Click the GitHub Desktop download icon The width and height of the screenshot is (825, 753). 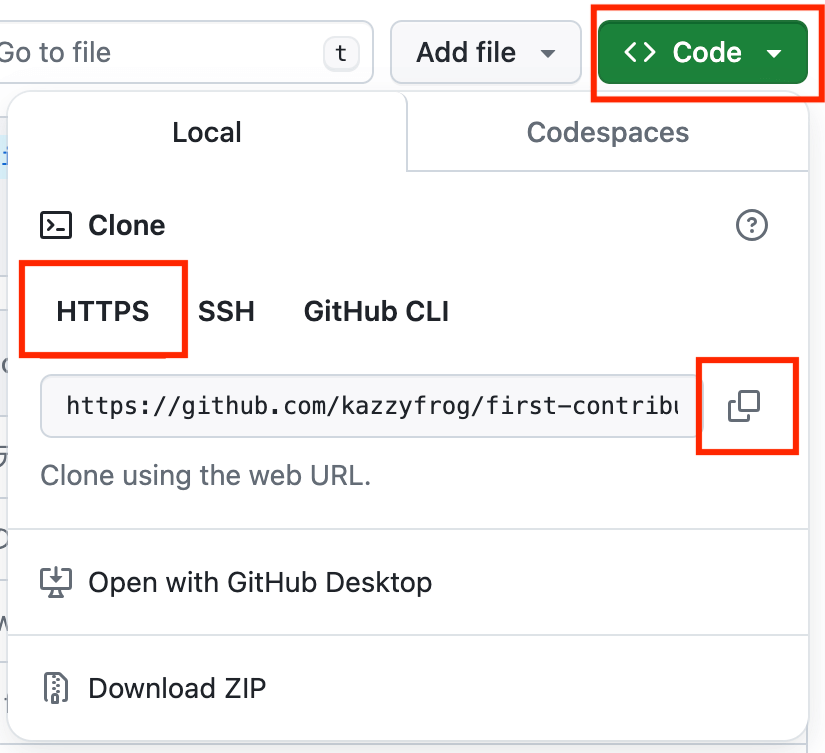(55, 582)
